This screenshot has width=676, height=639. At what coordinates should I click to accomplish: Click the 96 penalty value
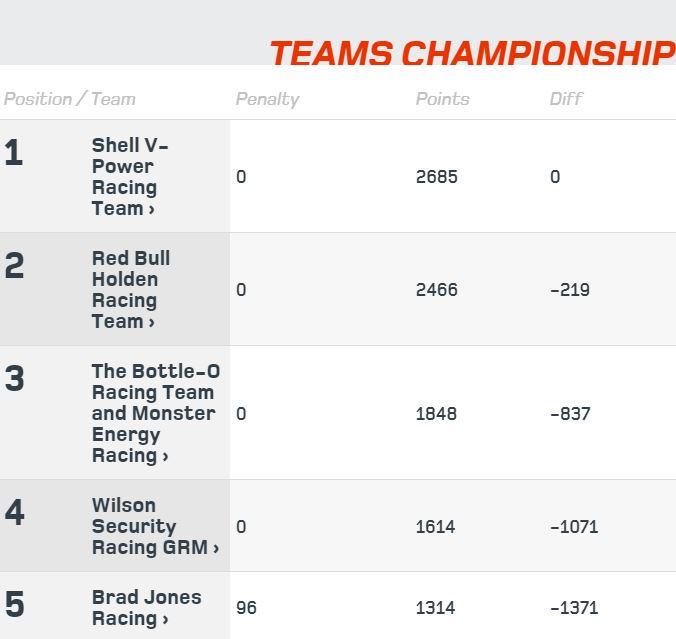coord(246,608)
